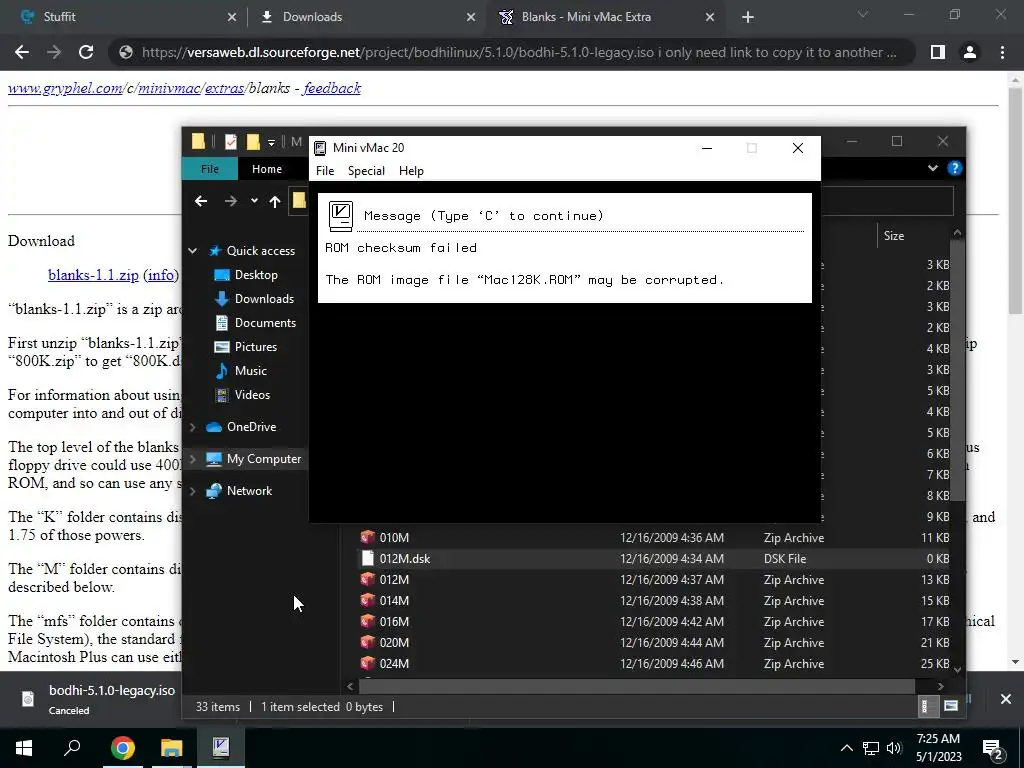
Task: Switch to Home tab in File Explorer
Action: pos(266,168)
